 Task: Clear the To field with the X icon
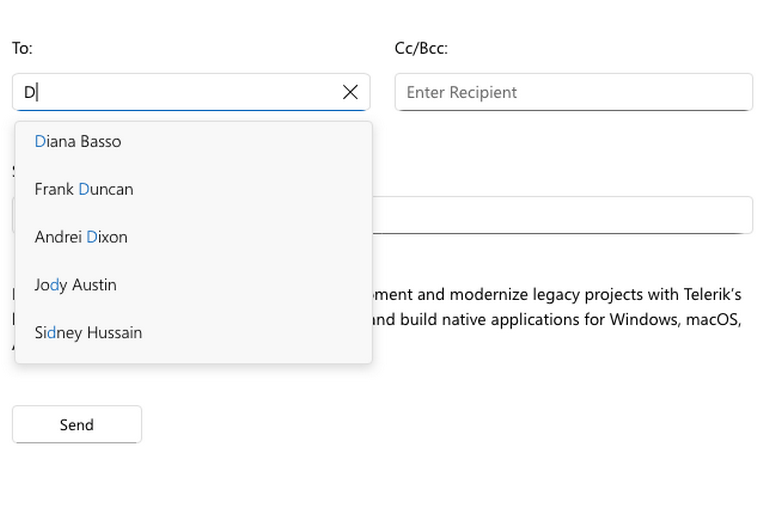tap(350, 92)
